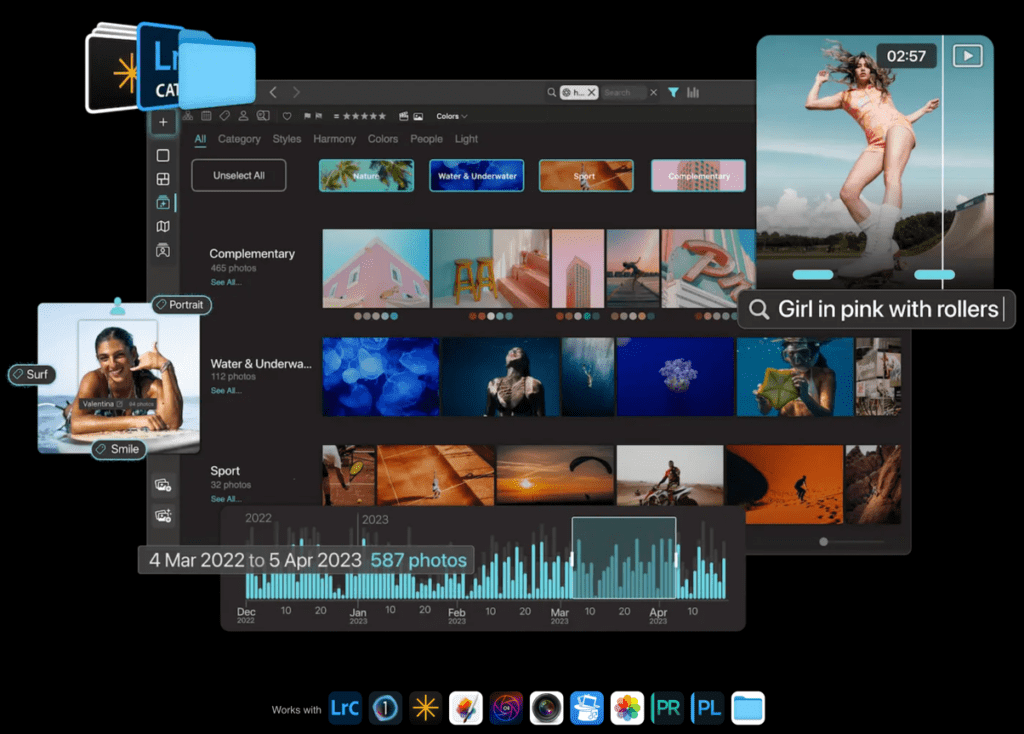Switch to the Harmony tab

click(x=334, y=139)
